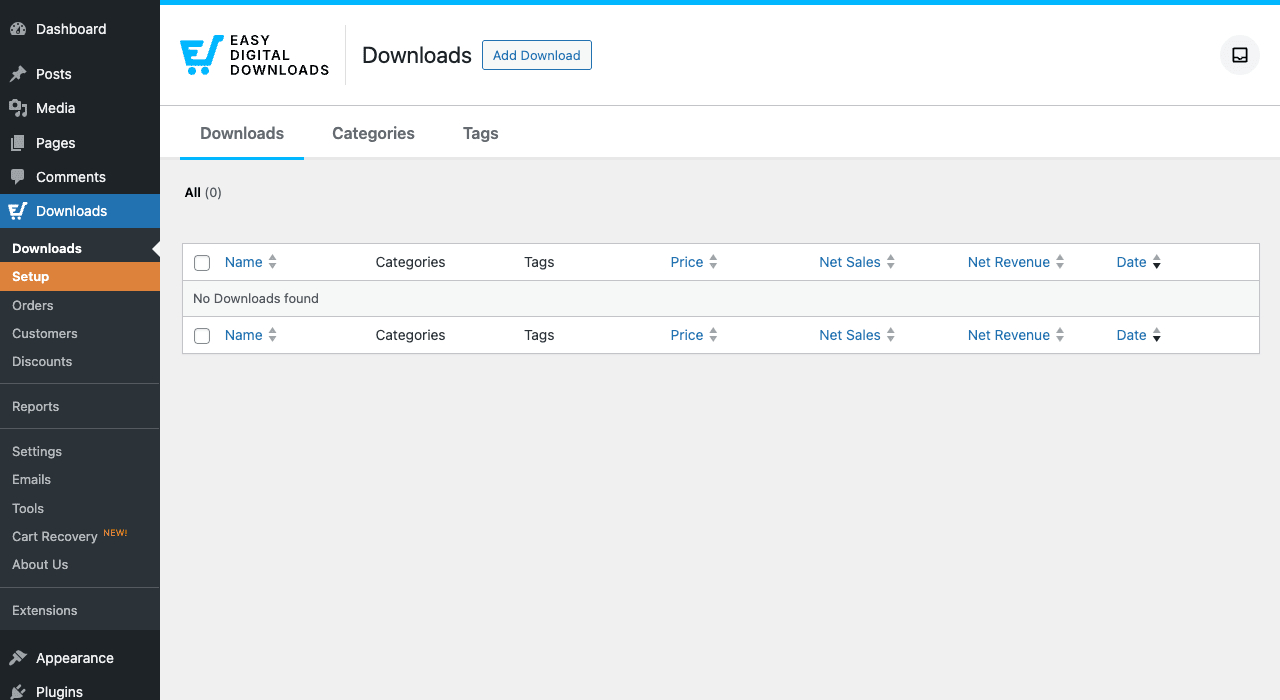Open Emails in the sidebar submenu

80,479
